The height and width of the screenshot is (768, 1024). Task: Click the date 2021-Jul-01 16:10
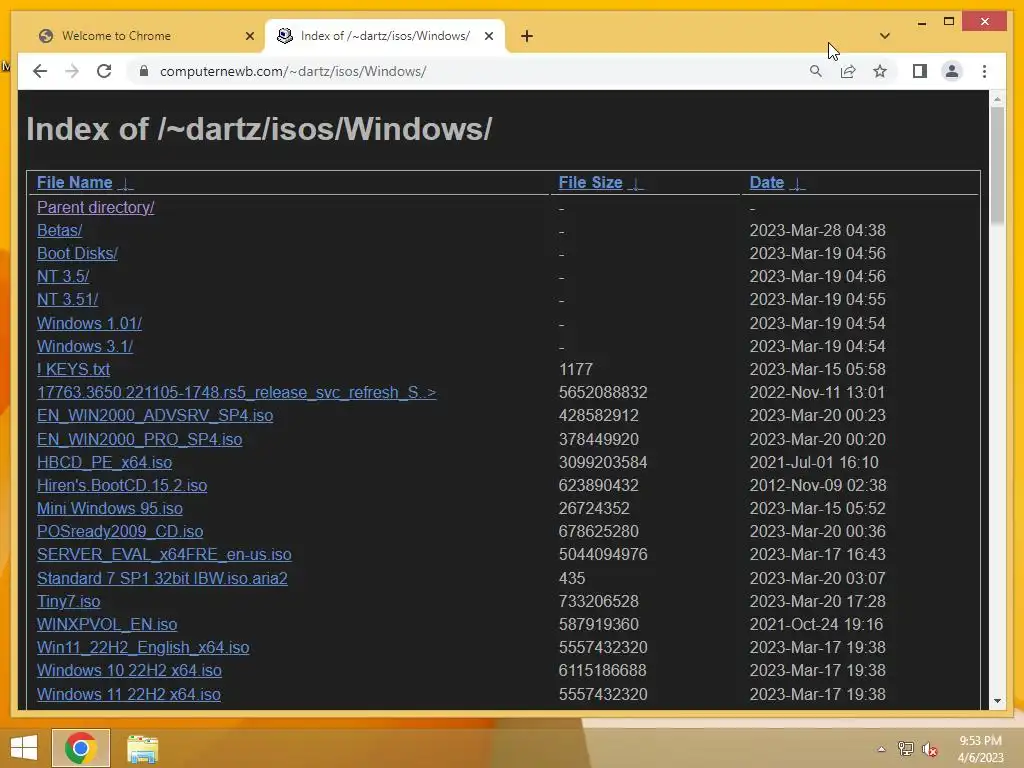click(814, 462)
